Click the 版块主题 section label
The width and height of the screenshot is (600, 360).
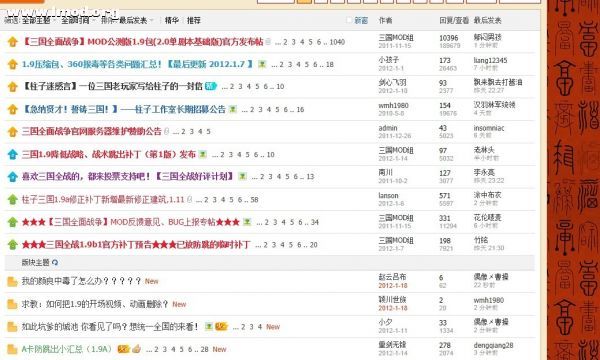(36, 262)
